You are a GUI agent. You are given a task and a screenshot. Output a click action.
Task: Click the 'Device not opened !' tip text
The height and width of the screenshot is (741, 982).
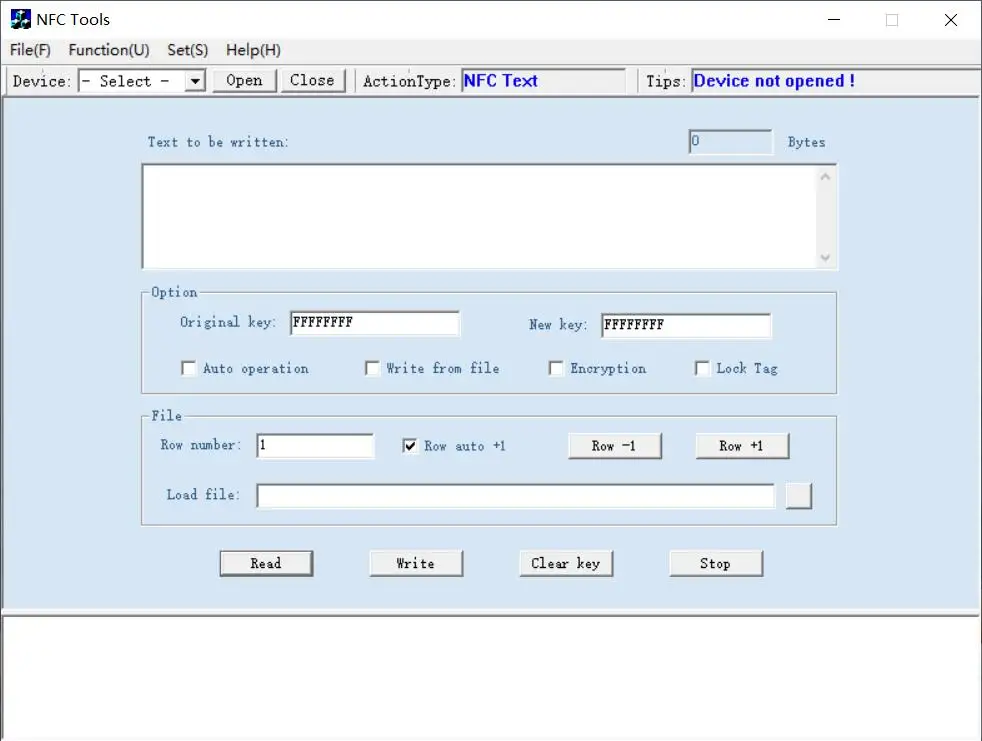(774, 81)
